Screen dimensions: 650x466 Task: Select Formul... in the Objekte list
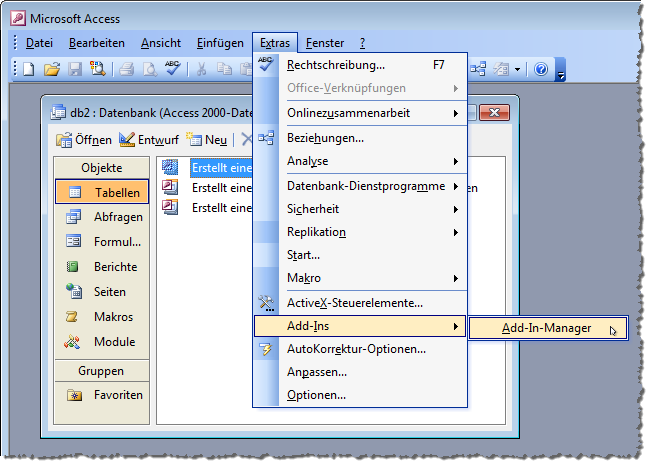point(102,242)
